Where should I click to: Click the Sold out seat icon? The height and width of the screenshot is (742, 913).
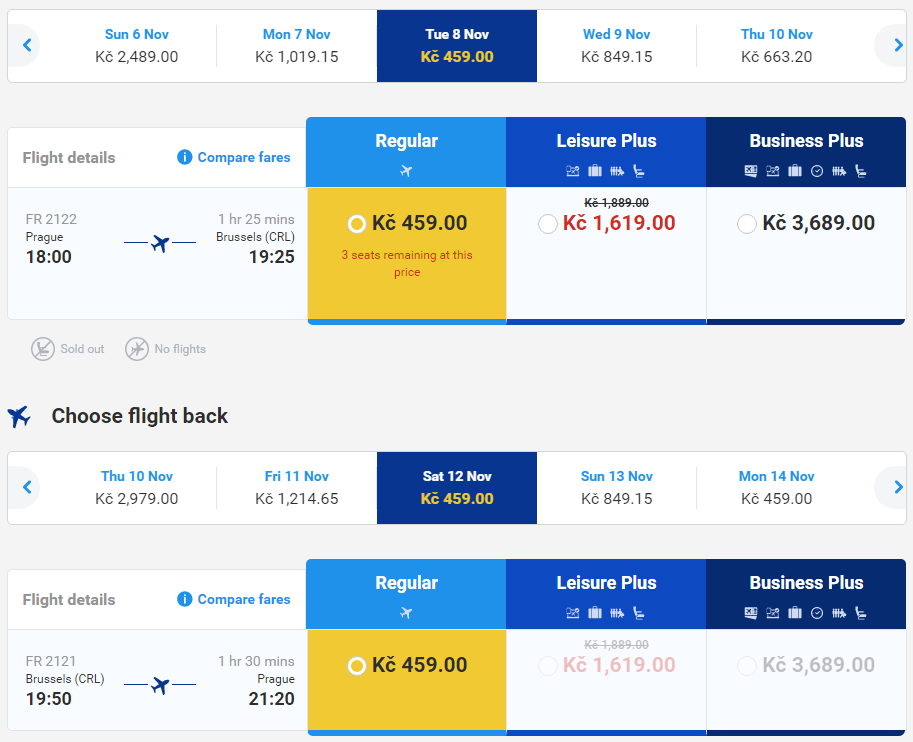[43, 349]
